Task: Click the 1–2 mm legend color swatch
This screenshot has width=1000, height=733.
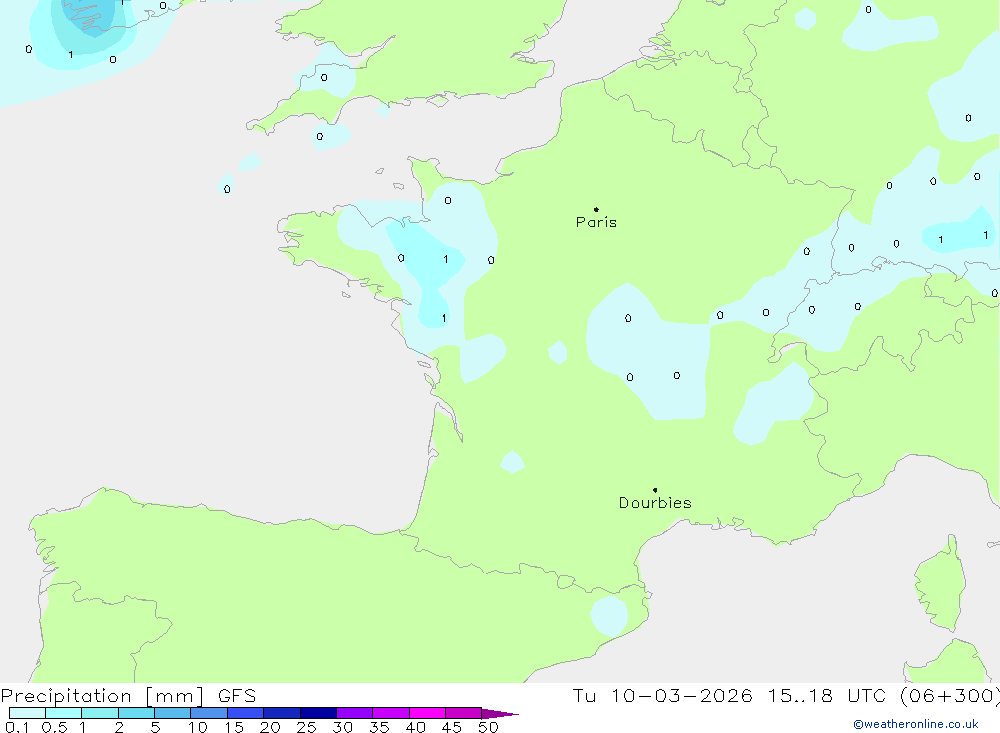Action: pyautogui.click(x=100, y=713)
